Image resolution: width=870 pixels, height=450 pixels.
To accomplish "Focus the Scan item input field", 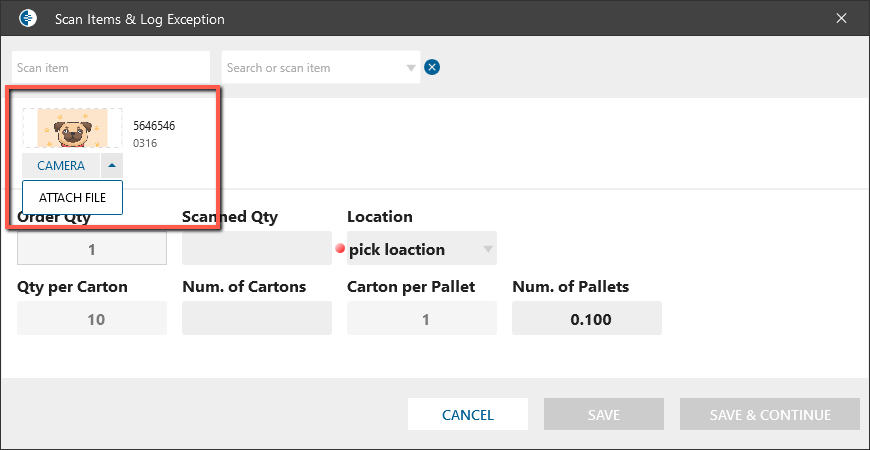I will (x=110, y=68).
